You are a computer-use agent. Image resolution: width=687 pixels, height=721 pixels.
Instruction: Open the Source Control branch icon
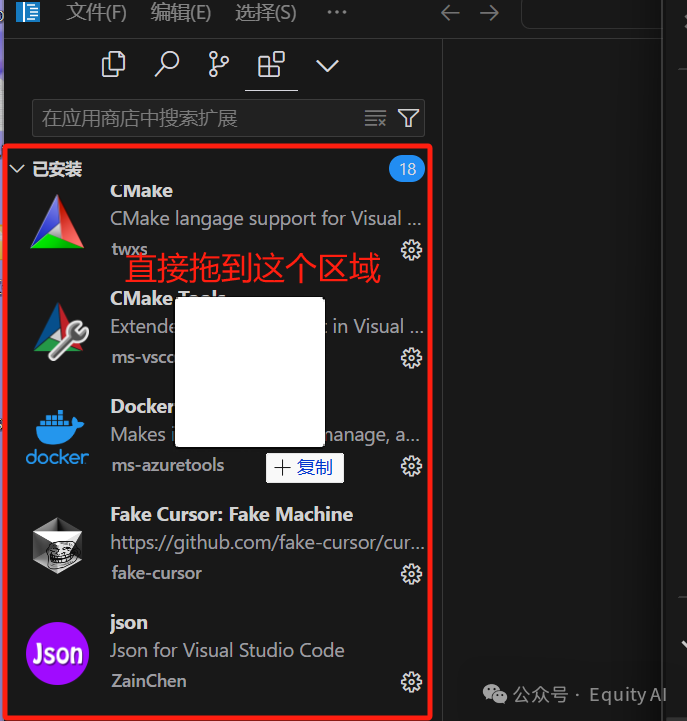click(218, 64)
